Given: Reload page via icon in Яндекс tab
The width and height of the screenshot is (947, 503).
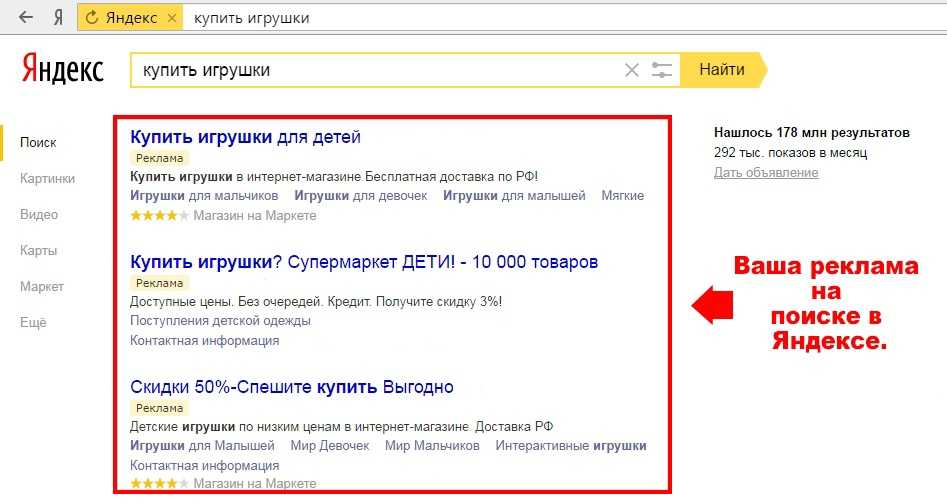Looking at the screenshot, I should tap(92, 18).
